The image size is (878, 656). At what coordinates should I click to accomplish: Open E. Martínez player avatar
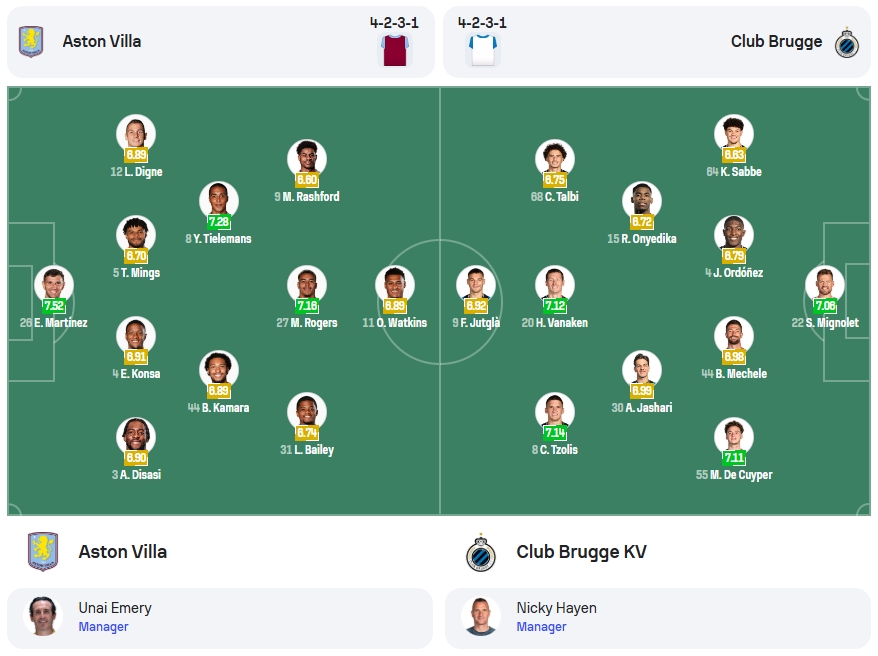[54, 285]
